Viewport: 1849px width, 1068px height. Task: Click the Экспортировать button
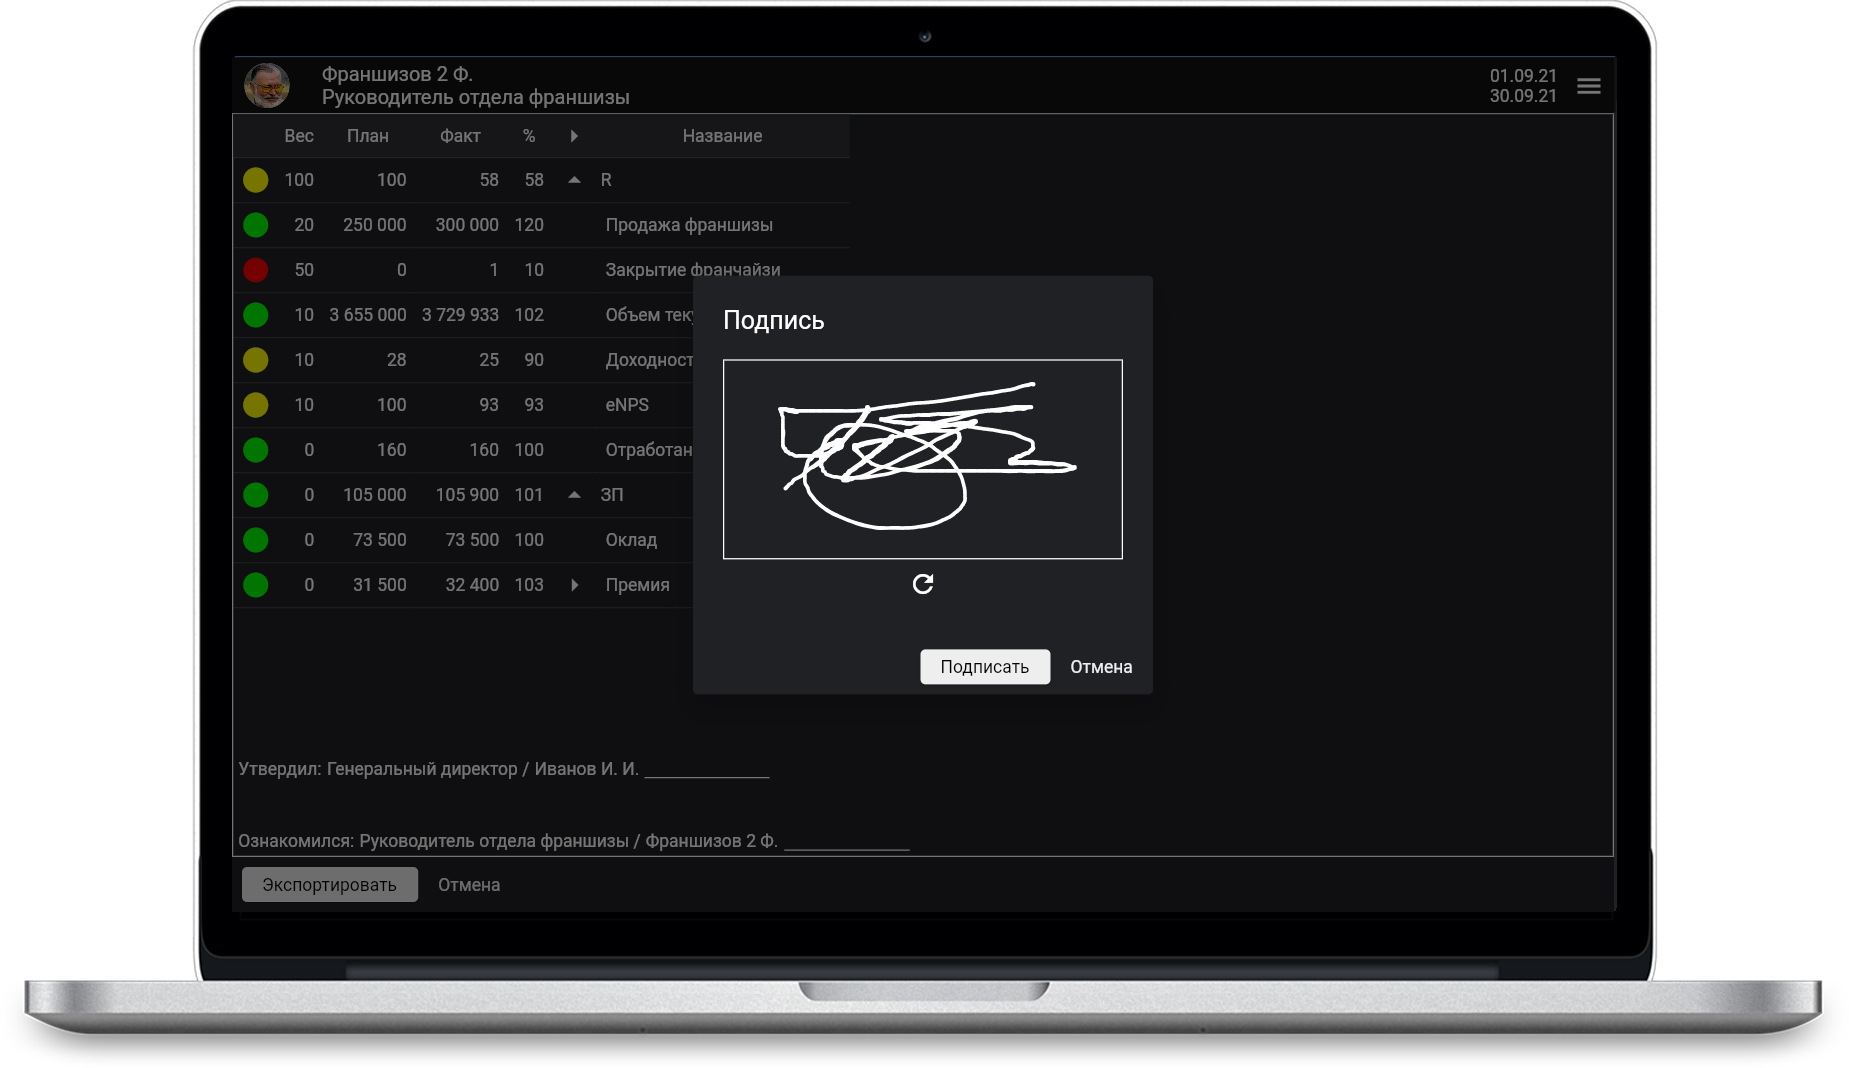330,885
